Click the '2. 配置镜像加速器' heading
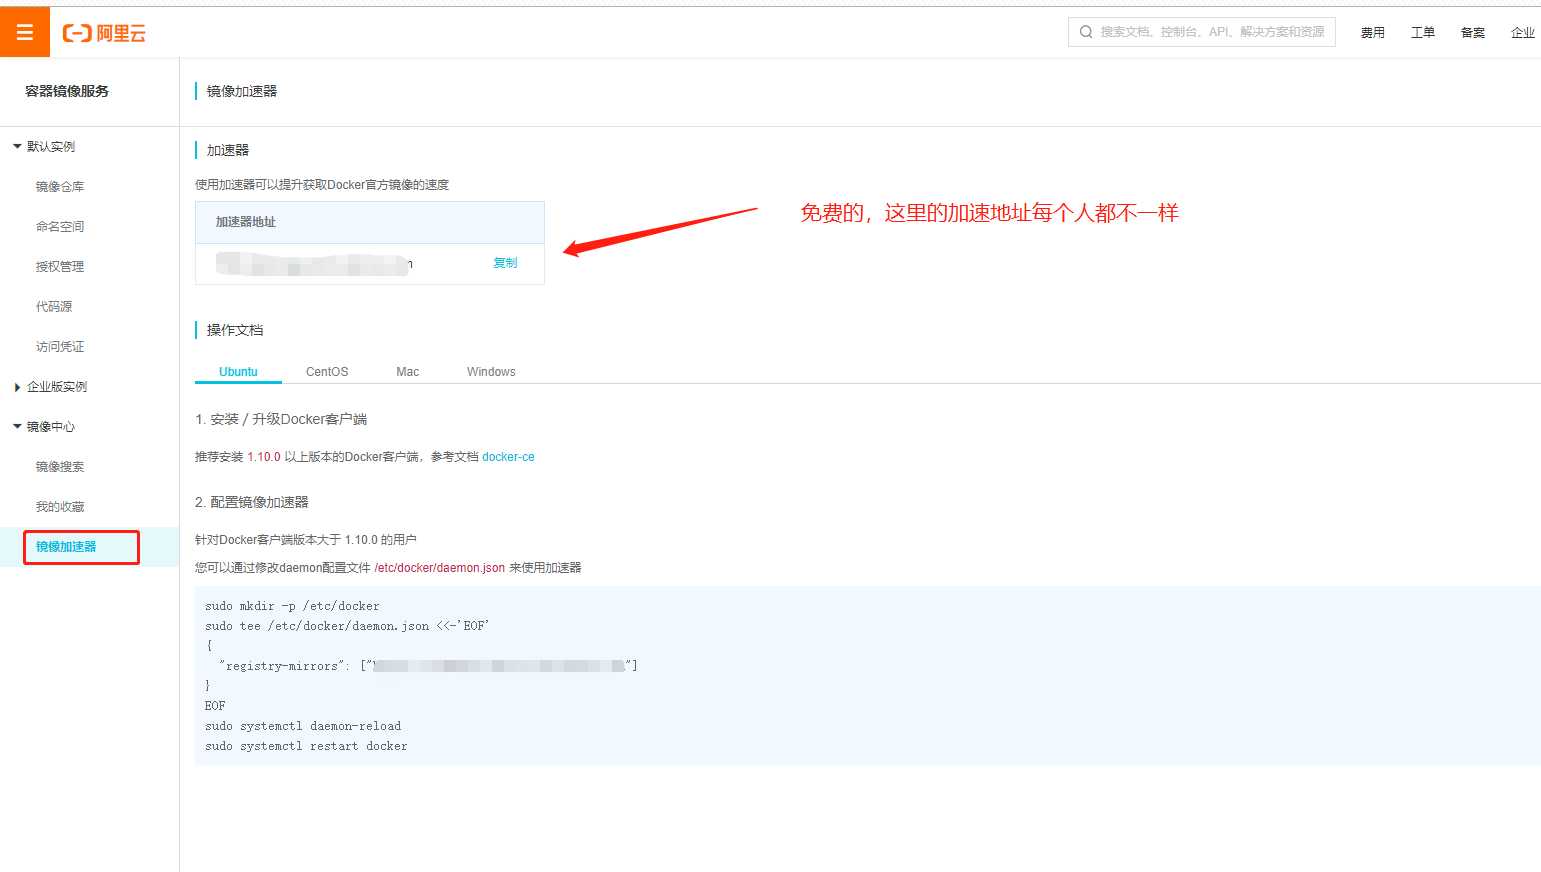Viewport: 1541px width, 872px height. tap(252, 502)
